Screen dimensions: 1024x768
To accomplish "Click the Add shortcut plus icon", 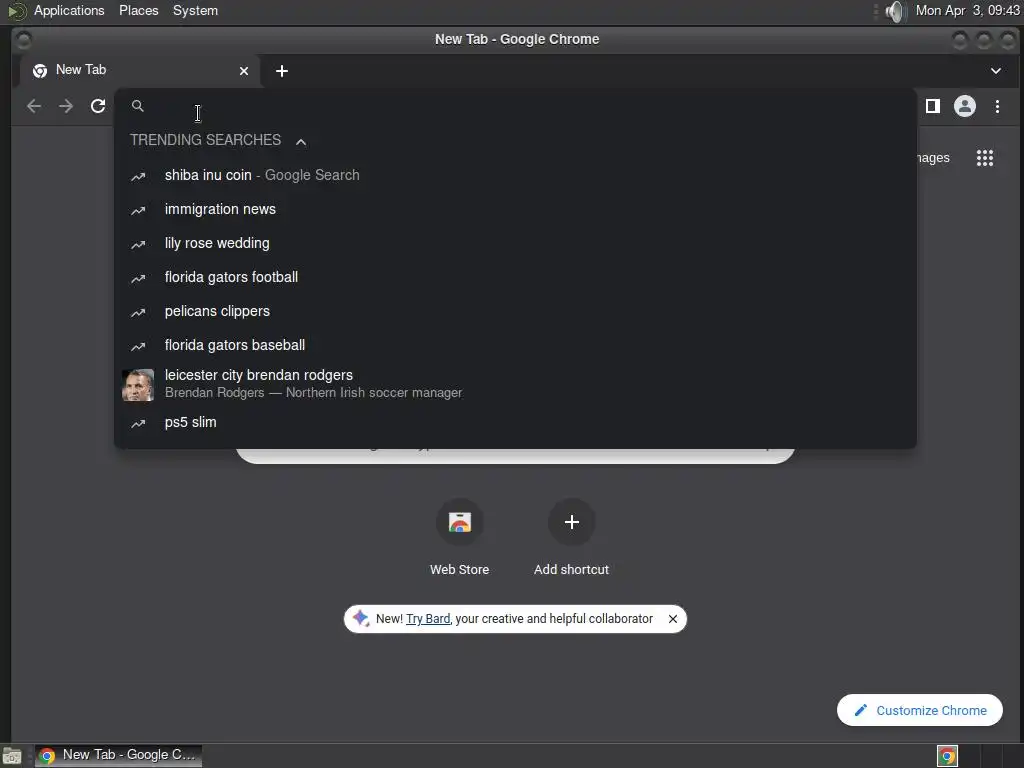I will pos(571,522).
